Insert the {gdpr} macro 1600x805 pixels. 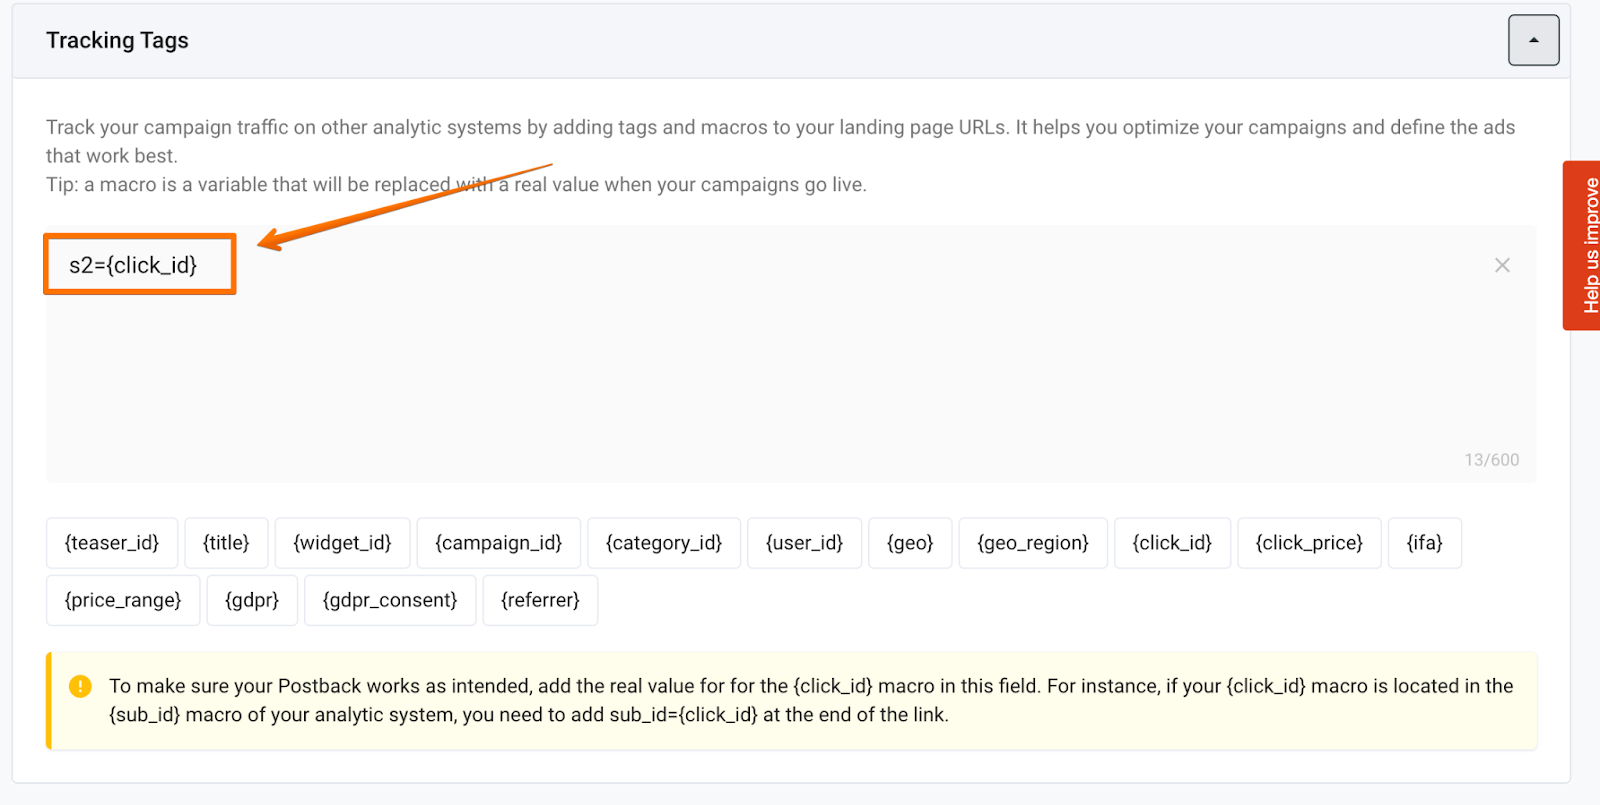tap(252, 600)
